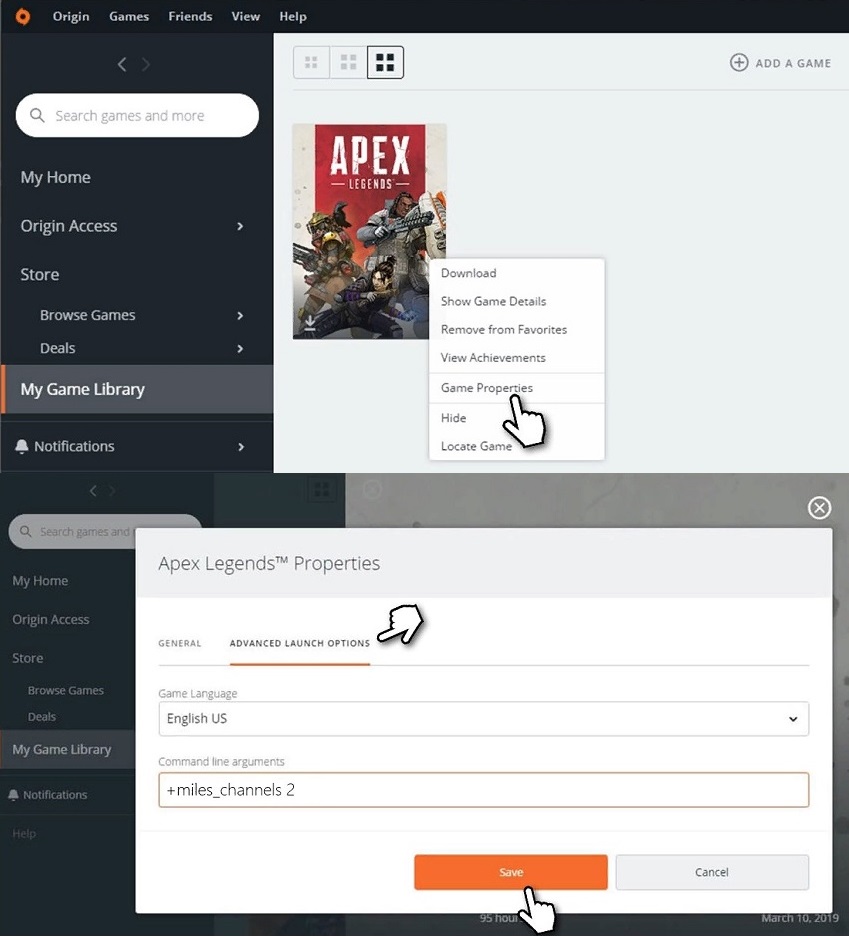Switch to General tab in properties

tap(180, 643)
